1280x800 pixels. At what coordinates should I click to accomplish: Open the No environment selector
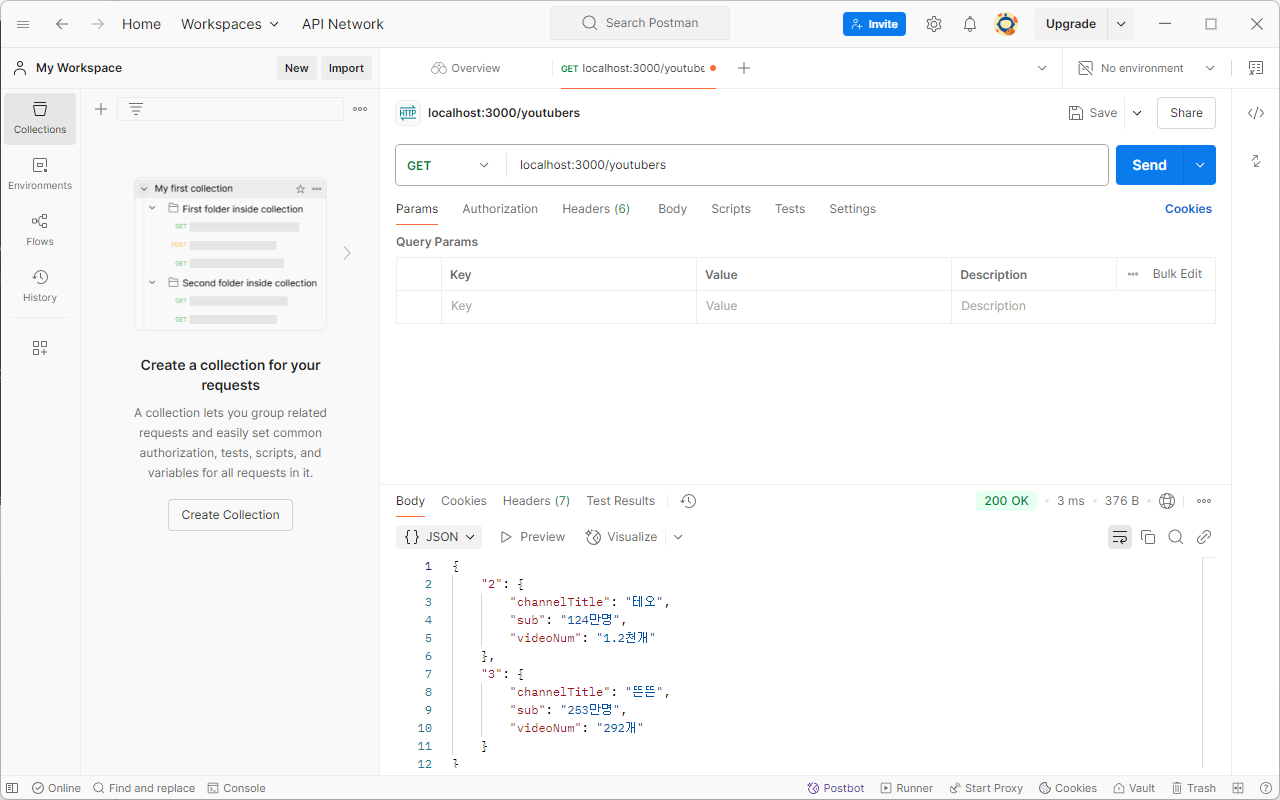point(1146,68)
